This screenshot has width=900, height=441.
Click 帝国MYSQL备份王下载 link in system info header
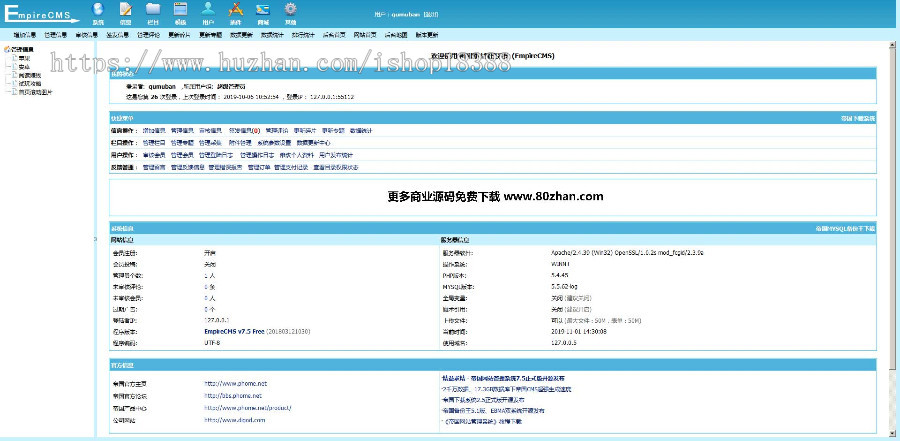[x=845, y=229]
